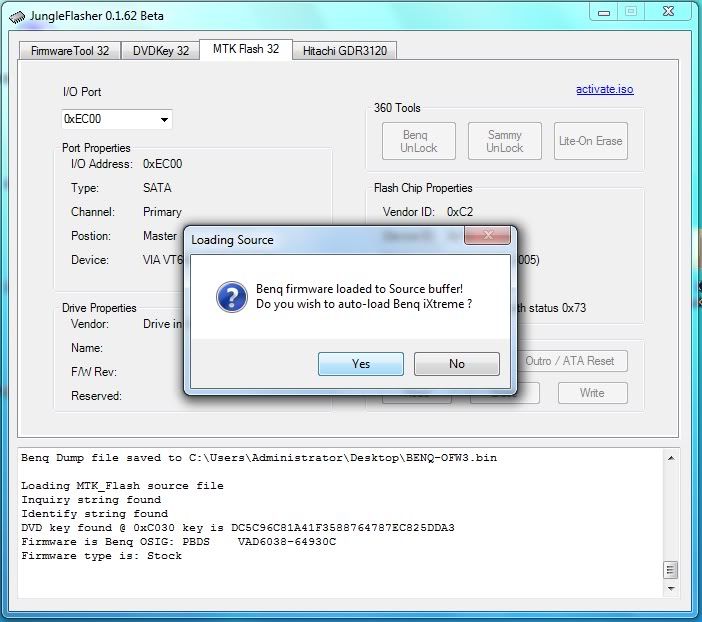Image resolution: width=702 pixels, height=622 pixels.
Task: Click the Write button
Action: click(592, 393)
